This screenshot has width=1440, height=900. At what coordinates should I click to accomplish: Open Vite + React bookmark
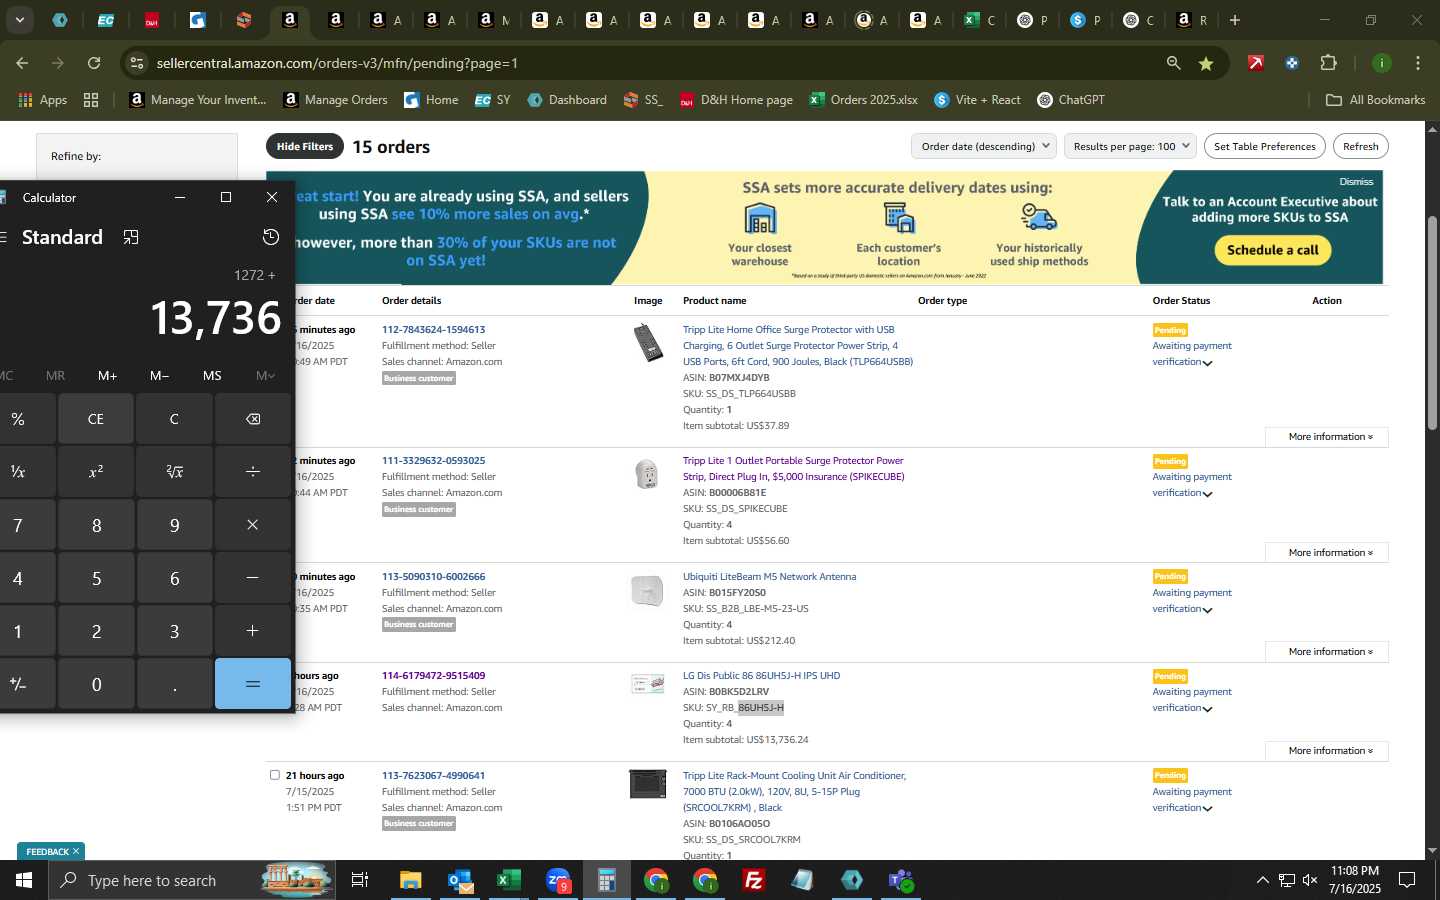pyautogui.click(x=977, y=100)
